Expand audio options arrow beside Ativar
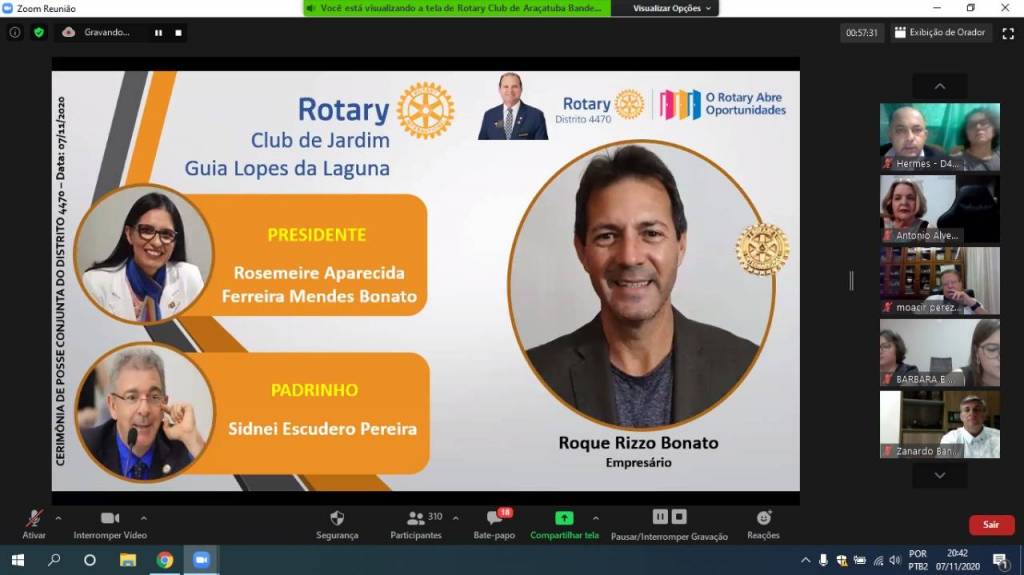The height and width of the screenshot is (575, 1024). pos(58,518)
